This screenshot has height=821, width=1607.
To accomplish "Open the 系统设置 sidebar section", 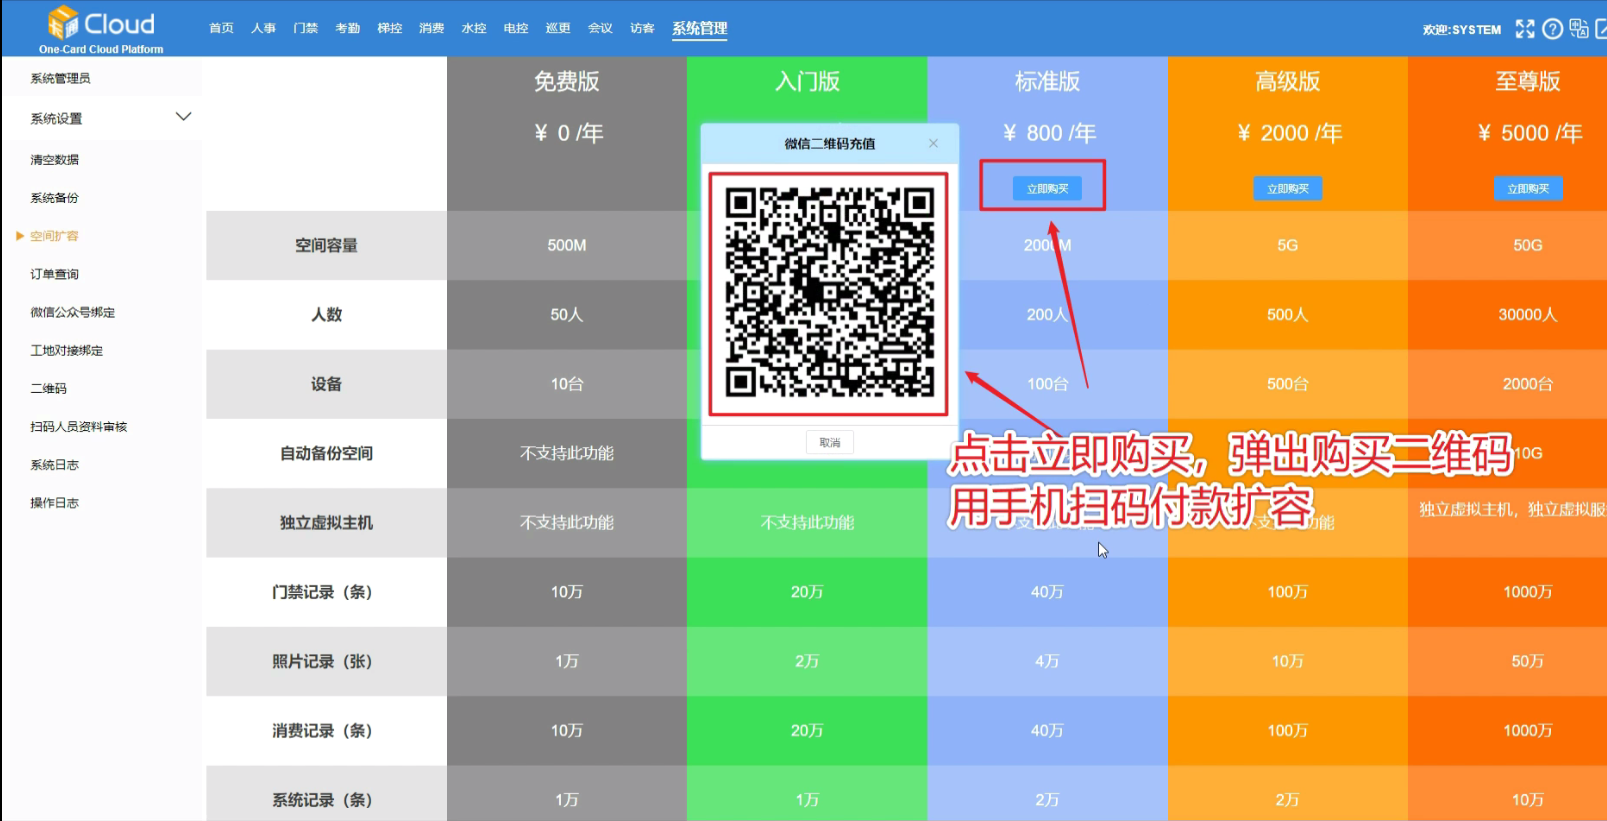I will coord(56,118).
